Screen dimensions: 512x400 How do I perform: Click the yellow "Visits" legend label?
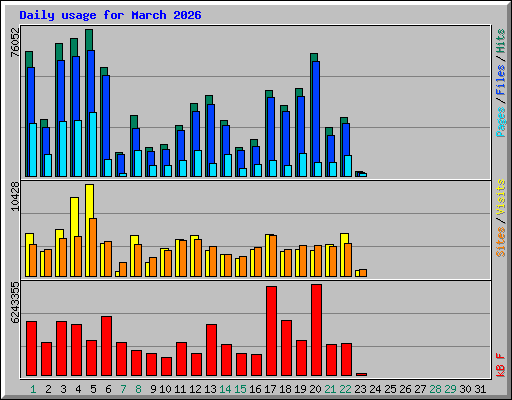[501, 198]
